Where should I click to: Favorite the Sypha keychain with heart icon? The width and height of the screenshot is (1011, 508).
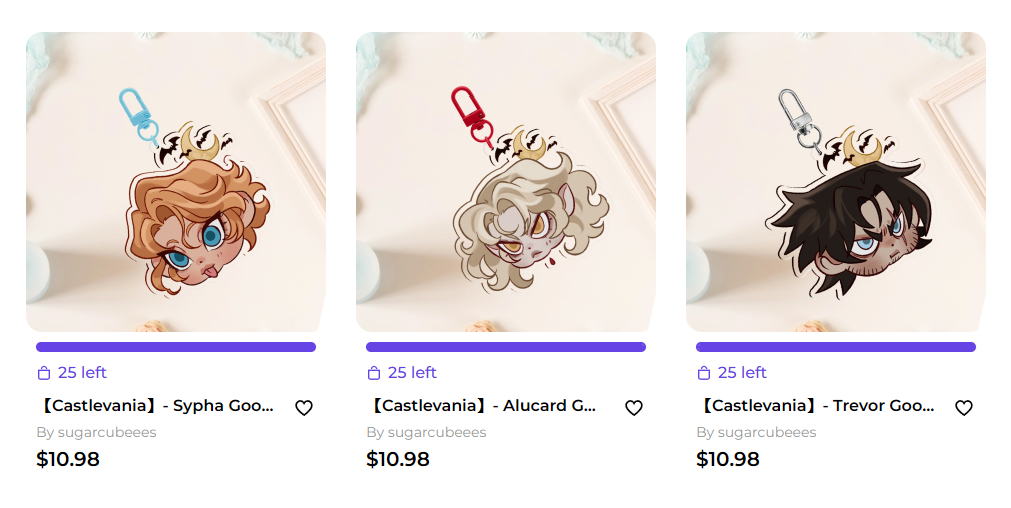(304, 407)
